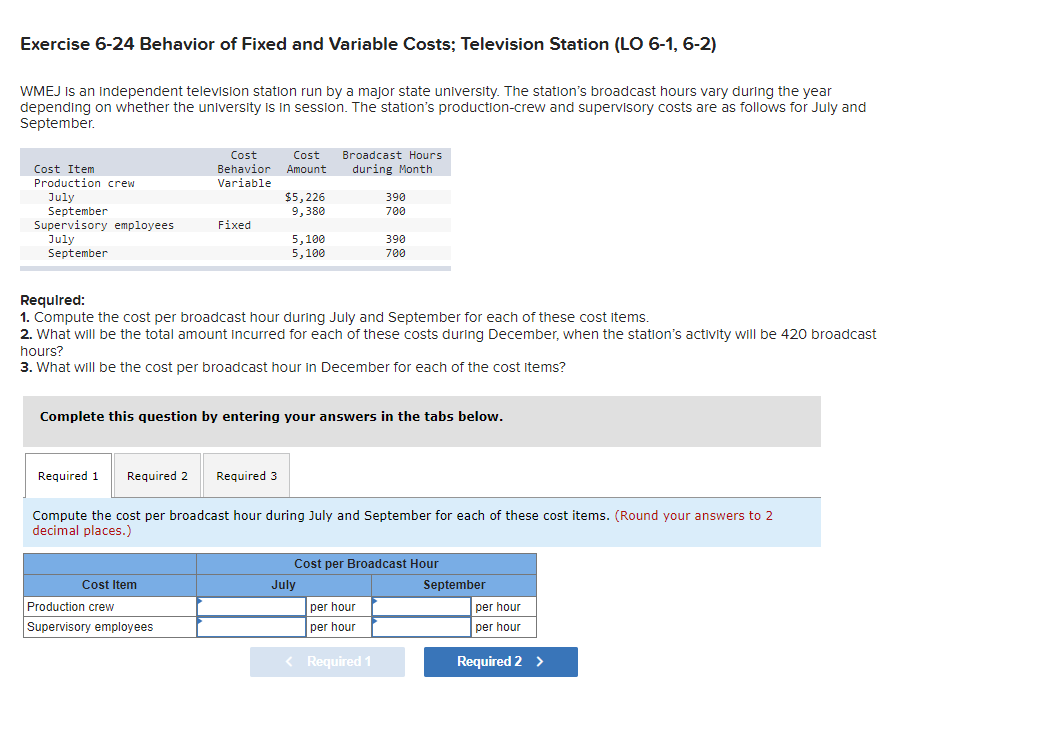This screenshot has width=1041, height=751.
Task: Click the Required 2 navigation button
Action: (x=500, y=661)
